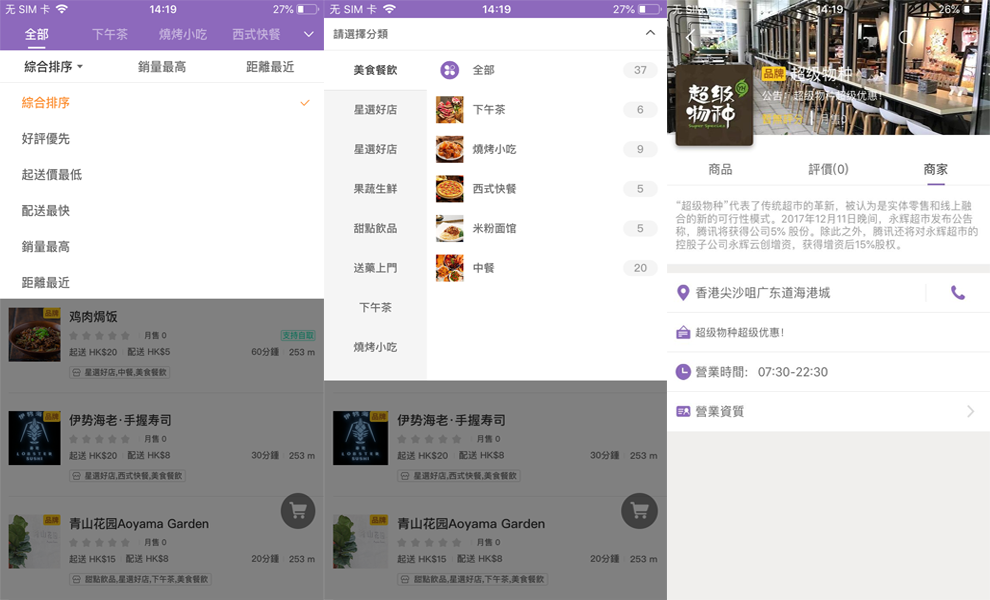
Task: Tap the orange checkmark beside 綜合排序
Action: (305, 102)
